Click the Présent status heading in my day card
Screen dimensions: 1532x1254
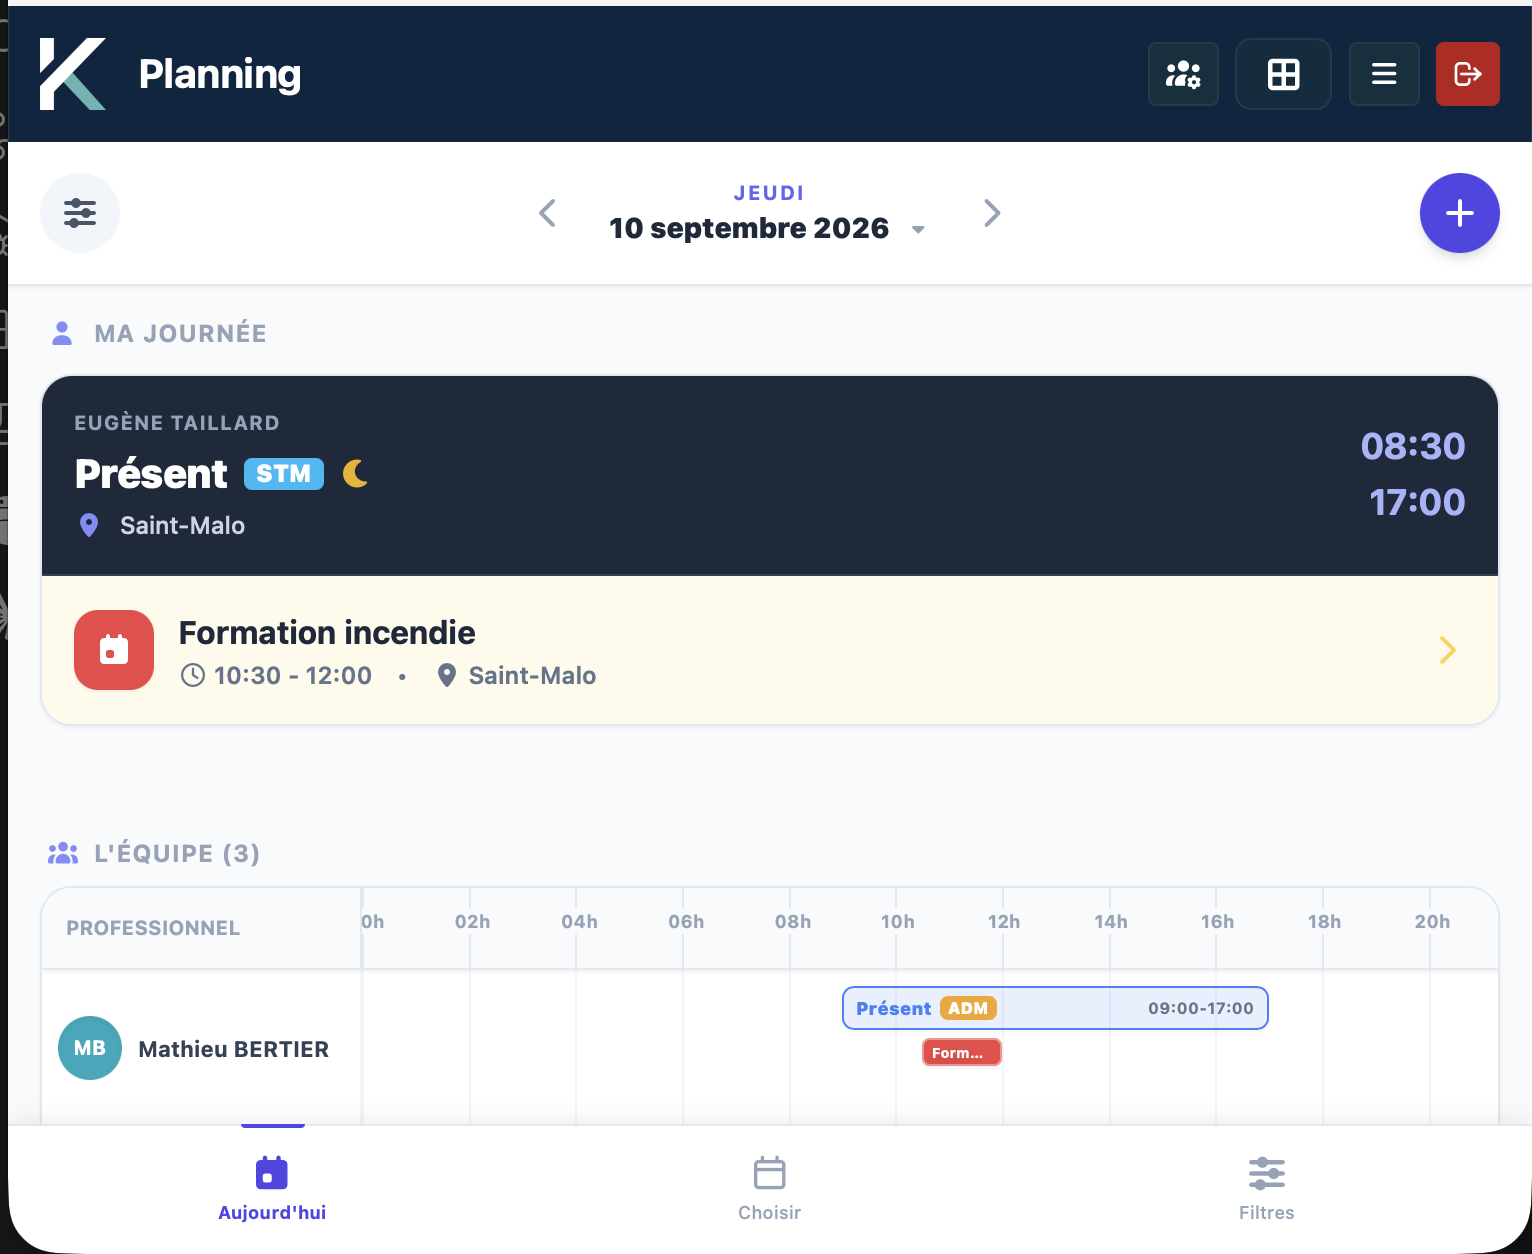152,474
